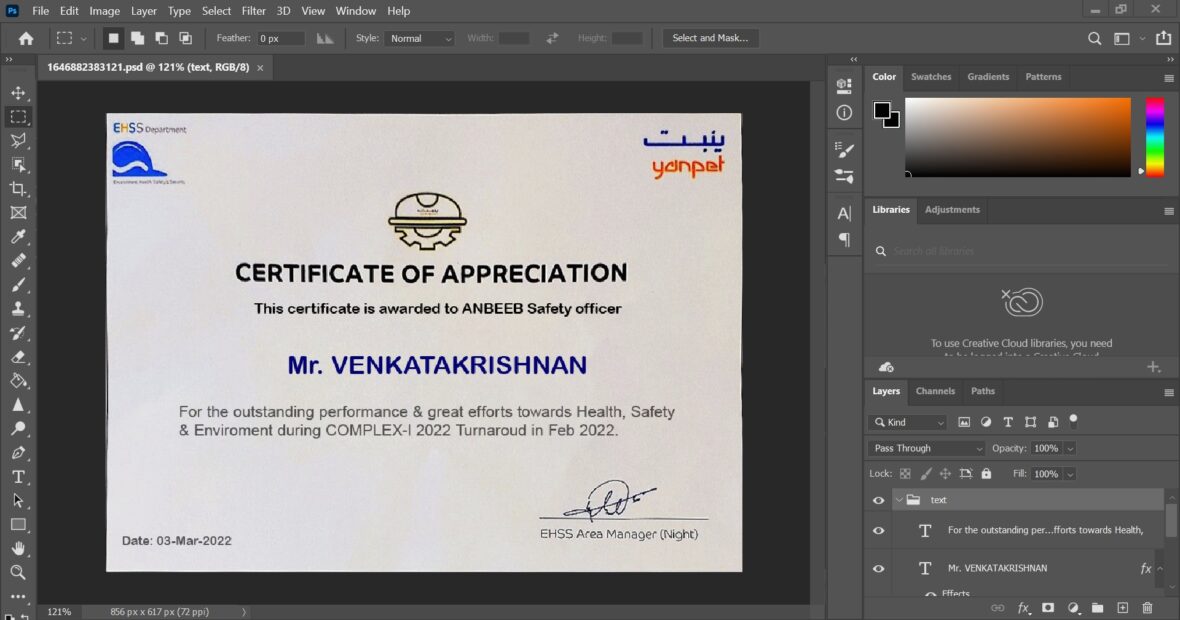Click the Select and Mask button
Viewport: 1180px width, 620px height.
710,38
